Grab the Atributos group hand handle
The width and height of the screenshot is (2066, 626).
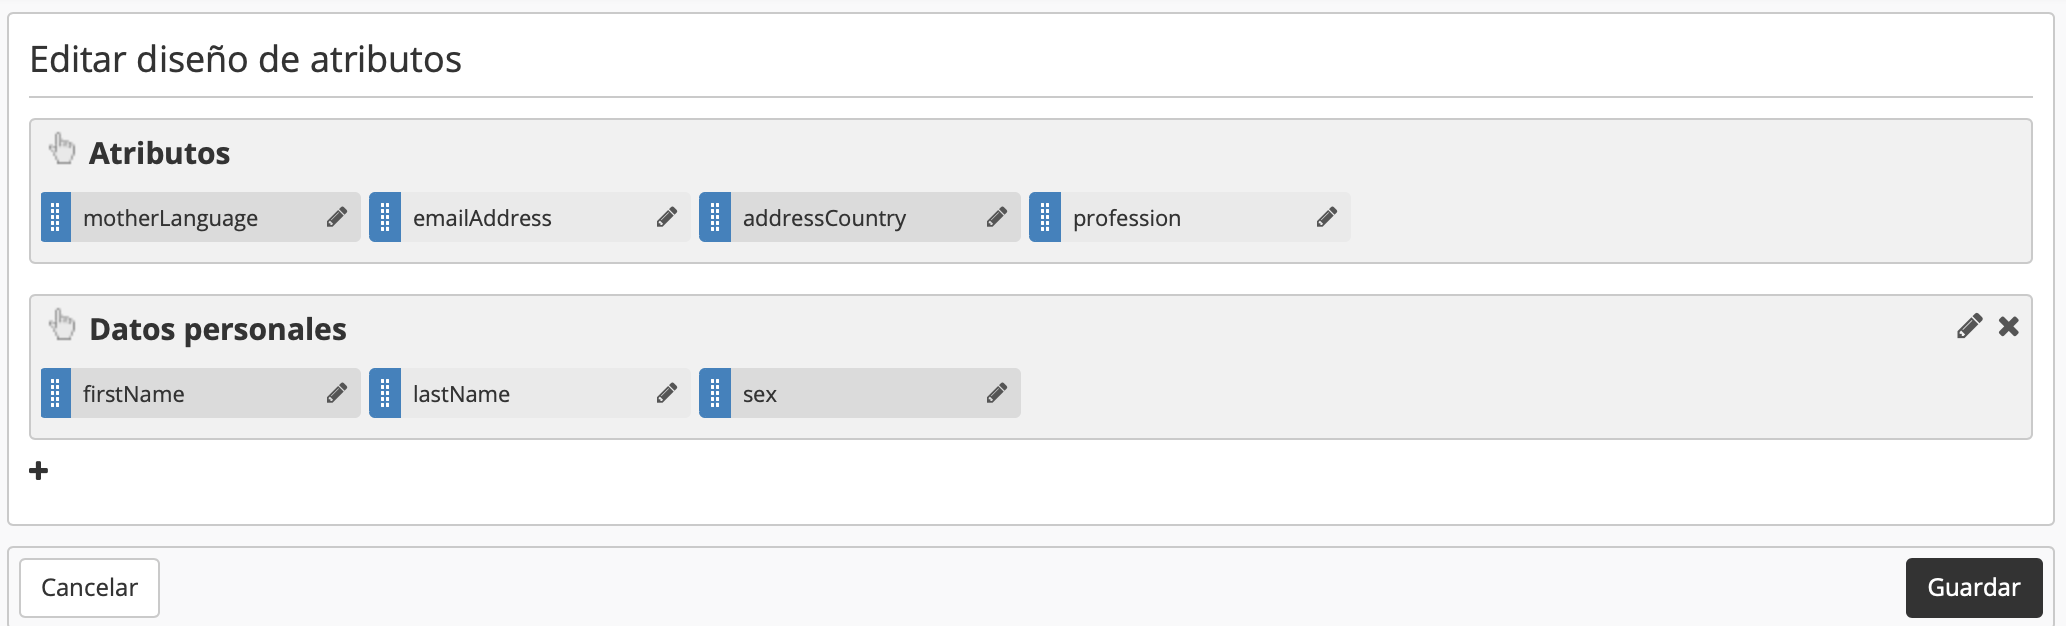pos(62,149)
